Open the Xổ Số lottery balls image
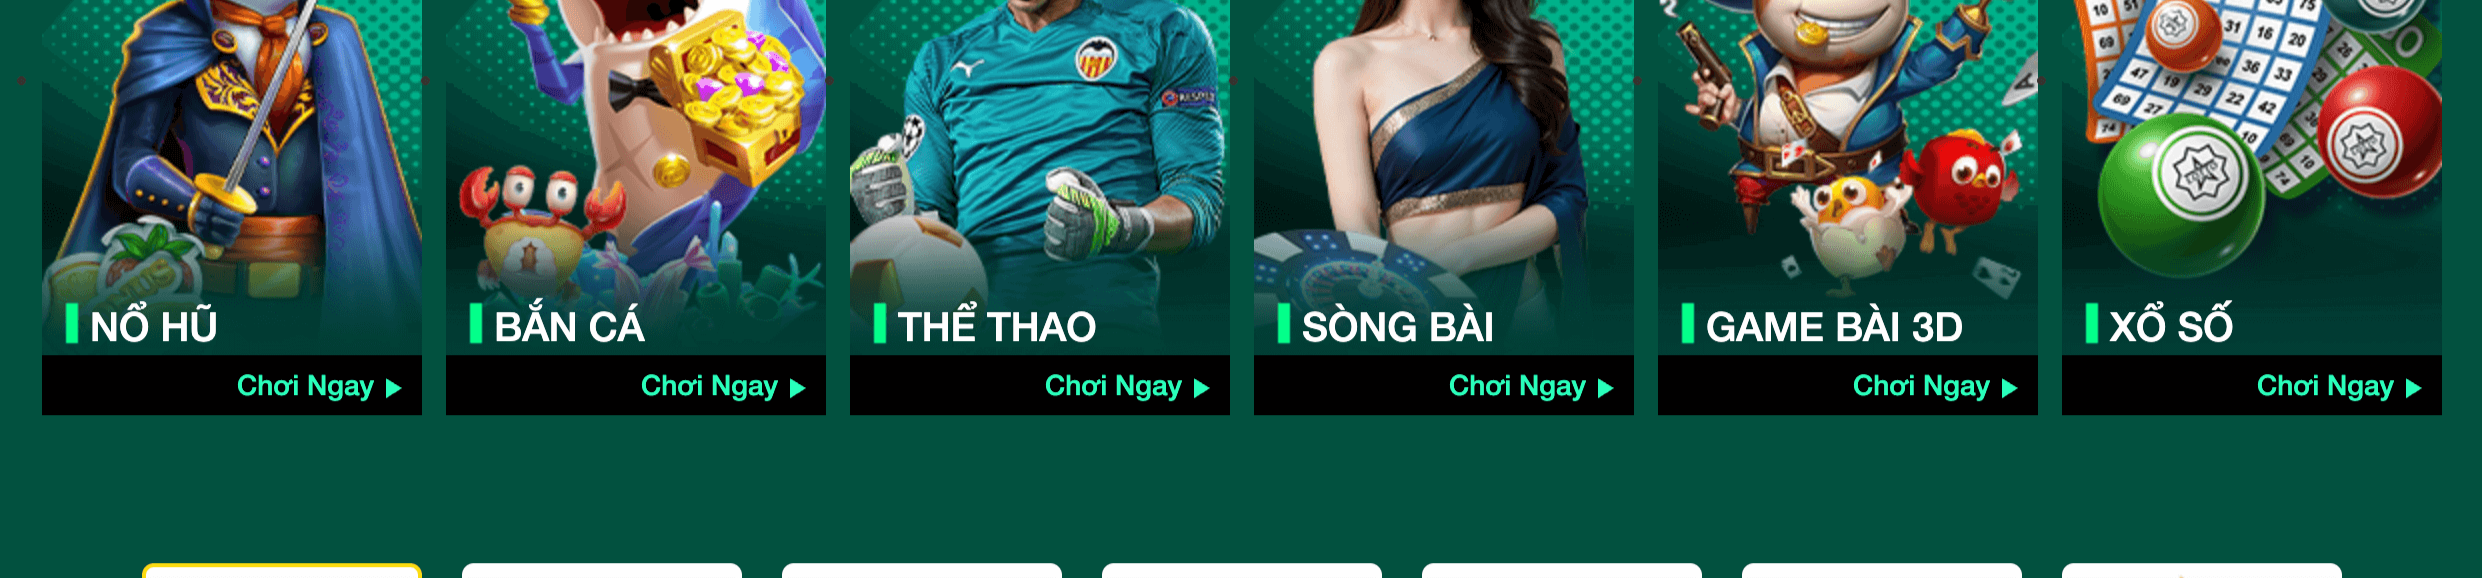The width and height of the screenshot is (2482, 578). 2252,177
